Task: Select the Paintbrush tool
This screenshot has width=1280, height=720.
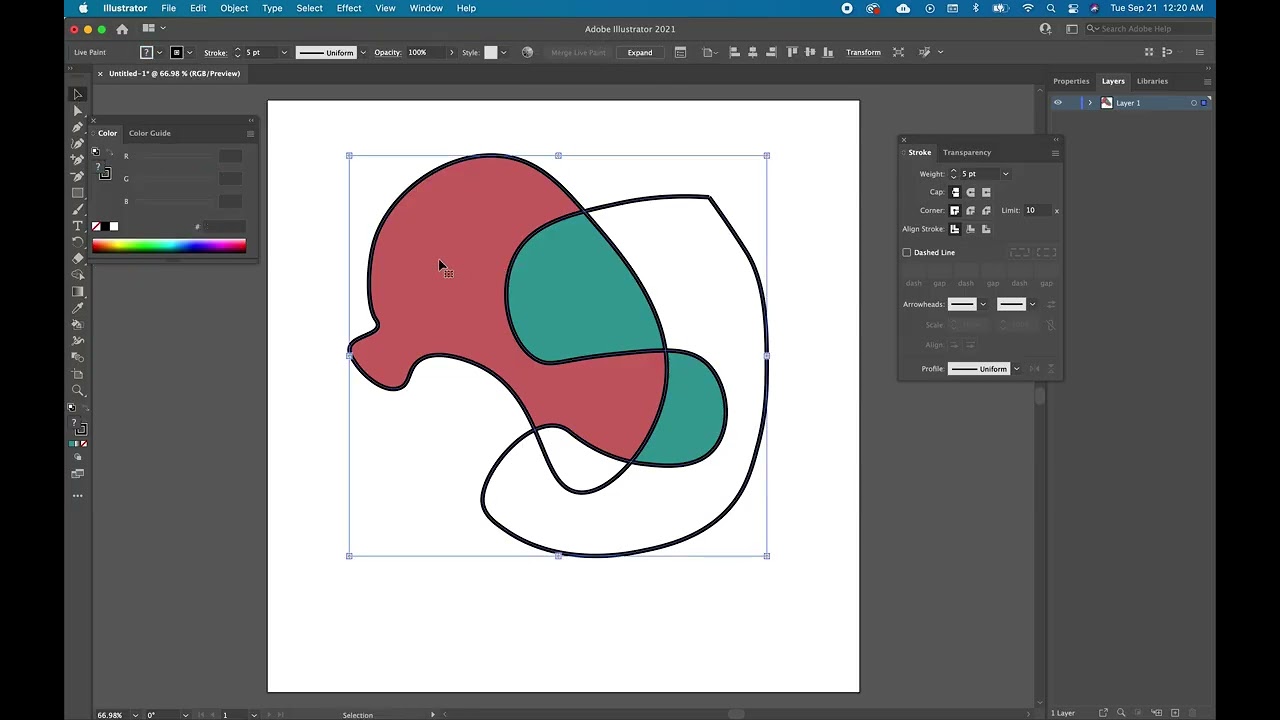Action: click(78, 209)
